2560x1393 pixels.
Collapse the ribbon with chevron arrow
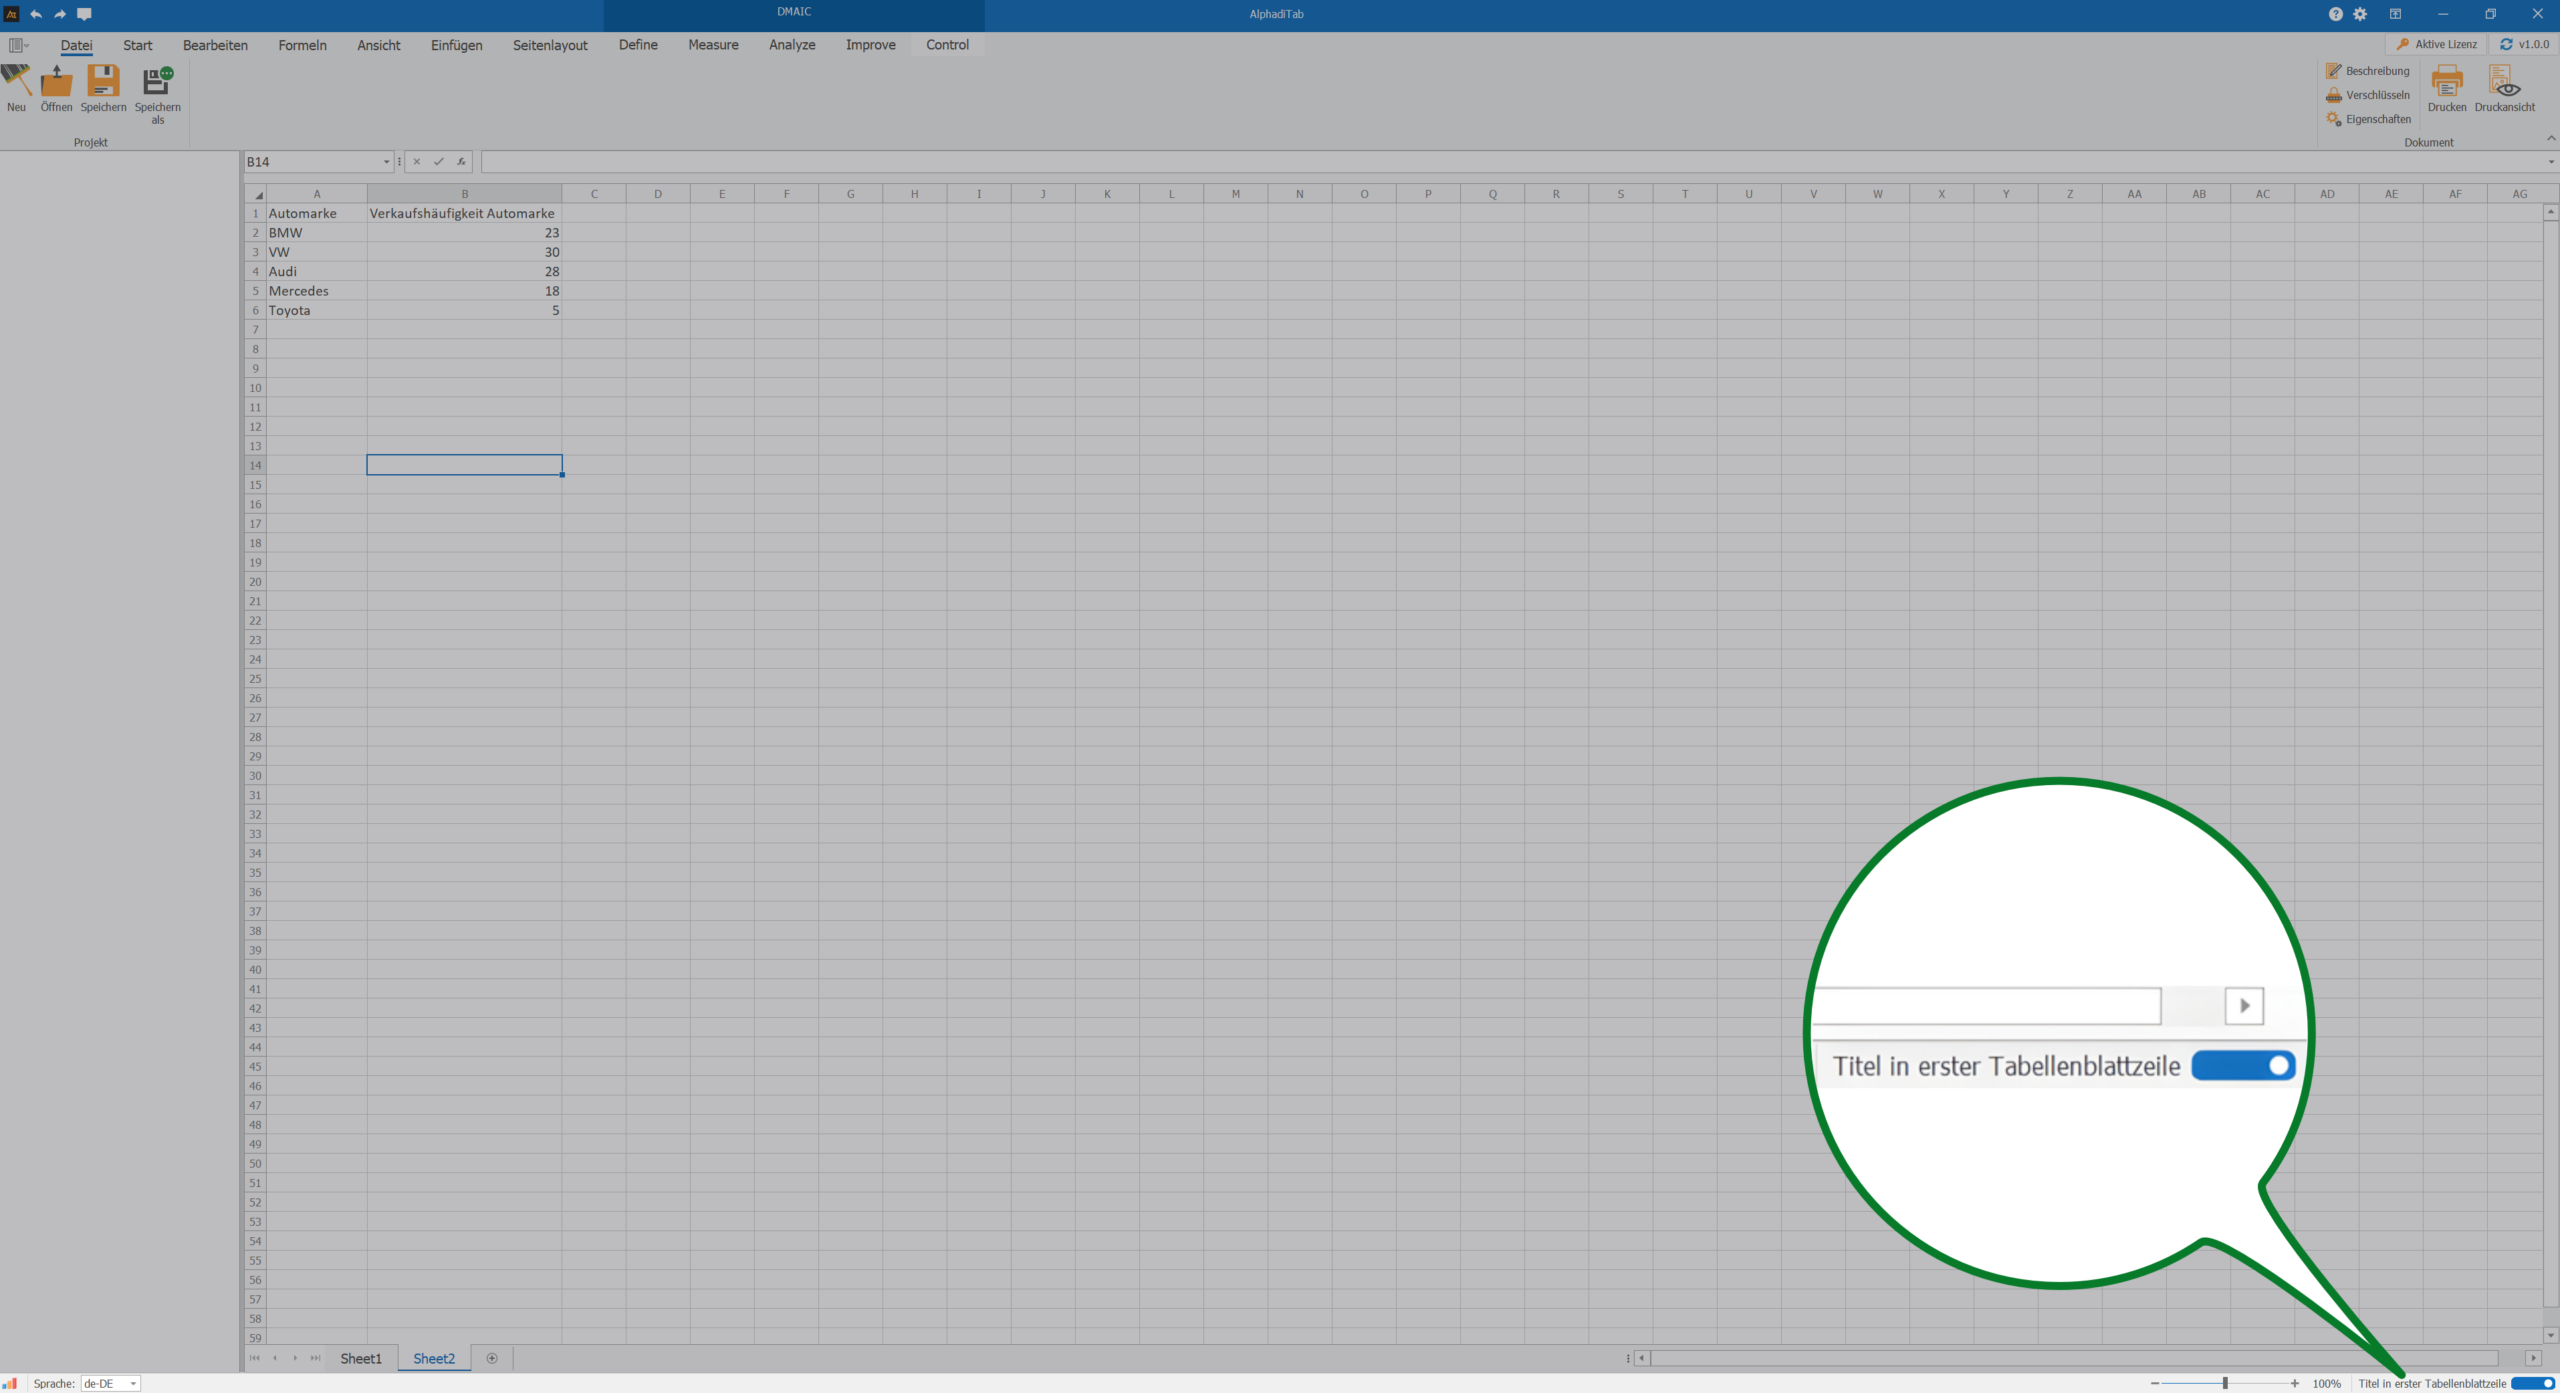click(2551, 138)
